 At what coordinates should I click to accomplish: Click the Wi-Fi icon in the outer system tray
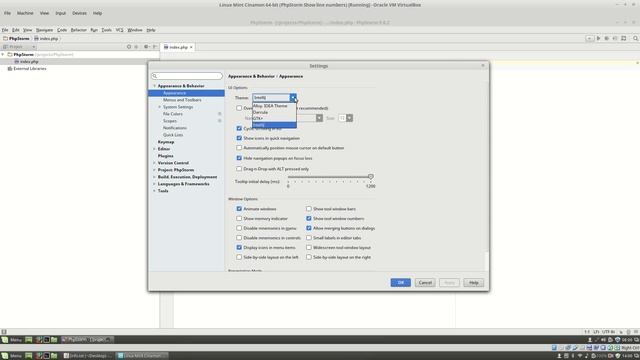(x=580, y=356)
